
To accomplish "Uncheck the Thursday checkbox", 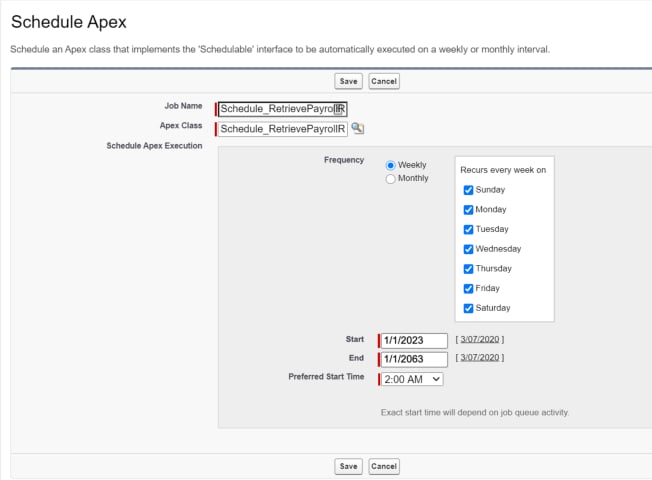I will point(468,269).
